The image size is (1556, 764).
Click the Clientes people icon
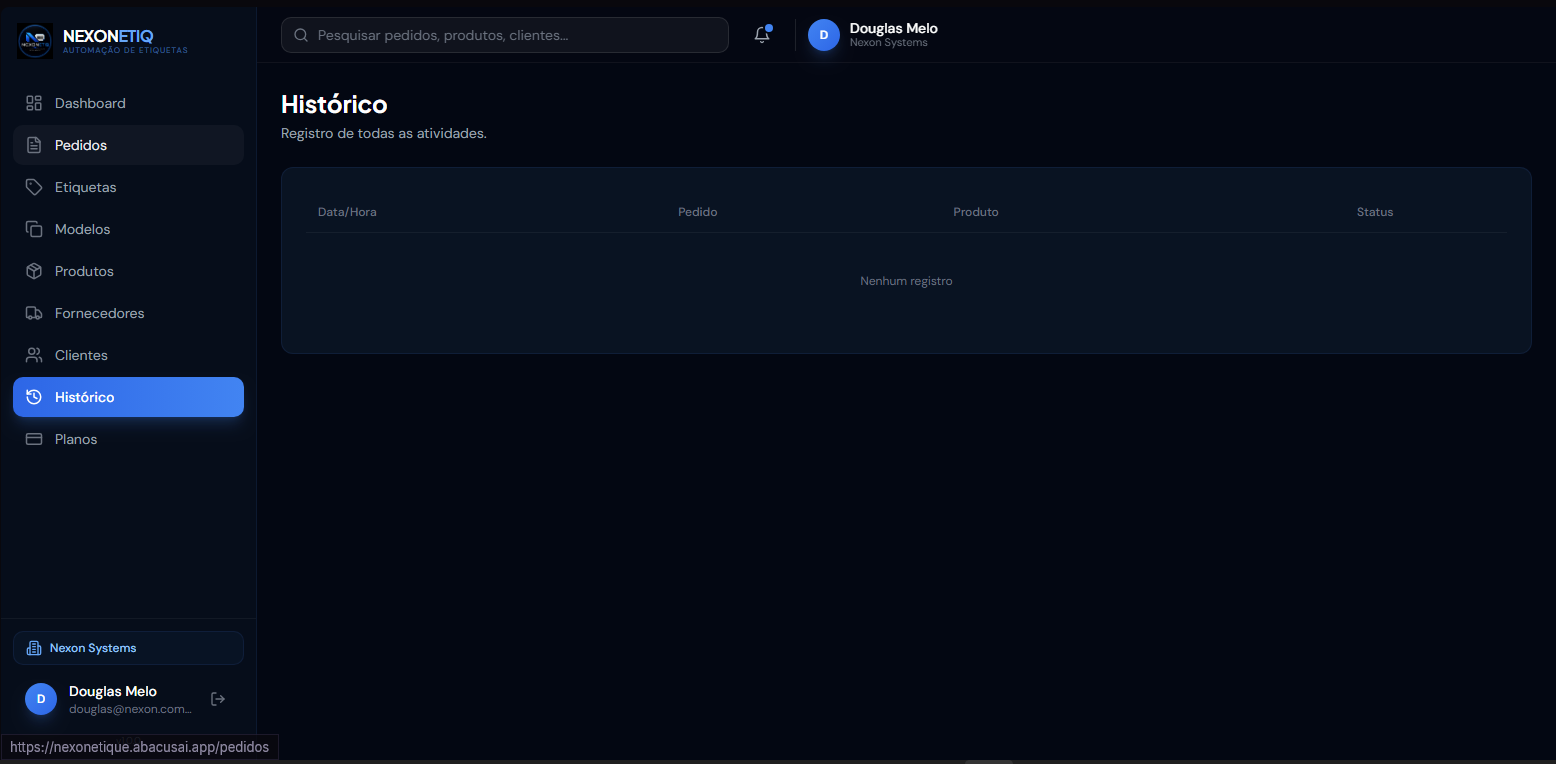tap(34, 355)
